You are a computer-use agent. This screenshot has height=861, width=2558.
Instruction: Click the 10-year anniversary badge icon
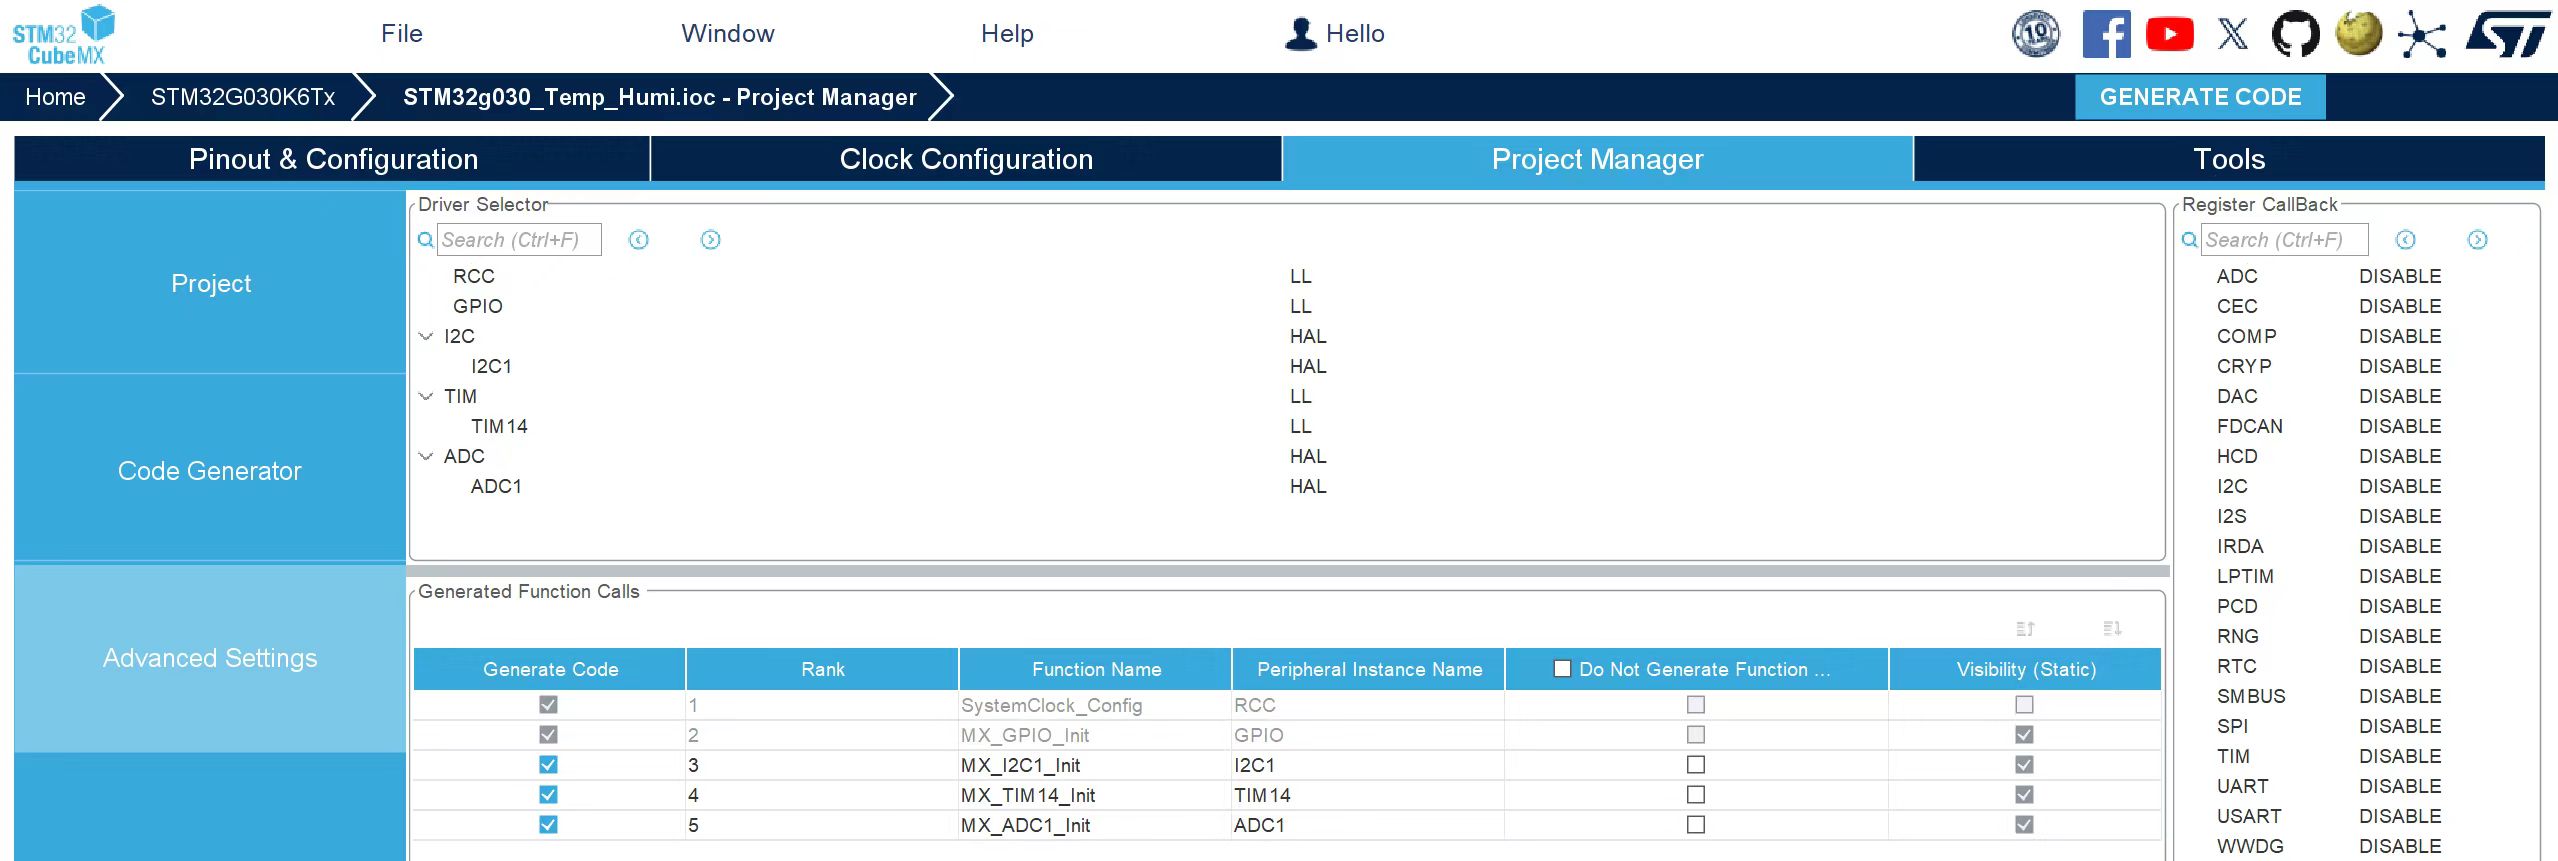click(2036, 34)
